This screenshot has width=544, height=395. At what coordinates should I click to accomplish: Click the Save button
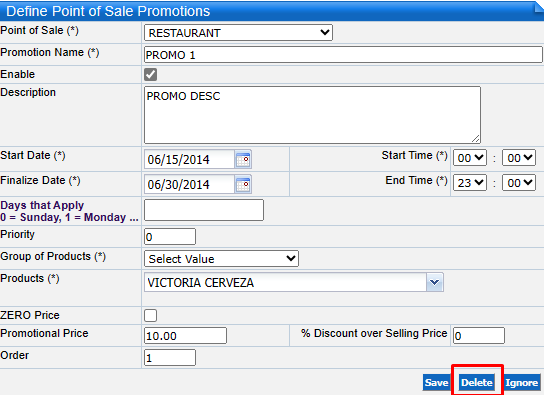436,383
